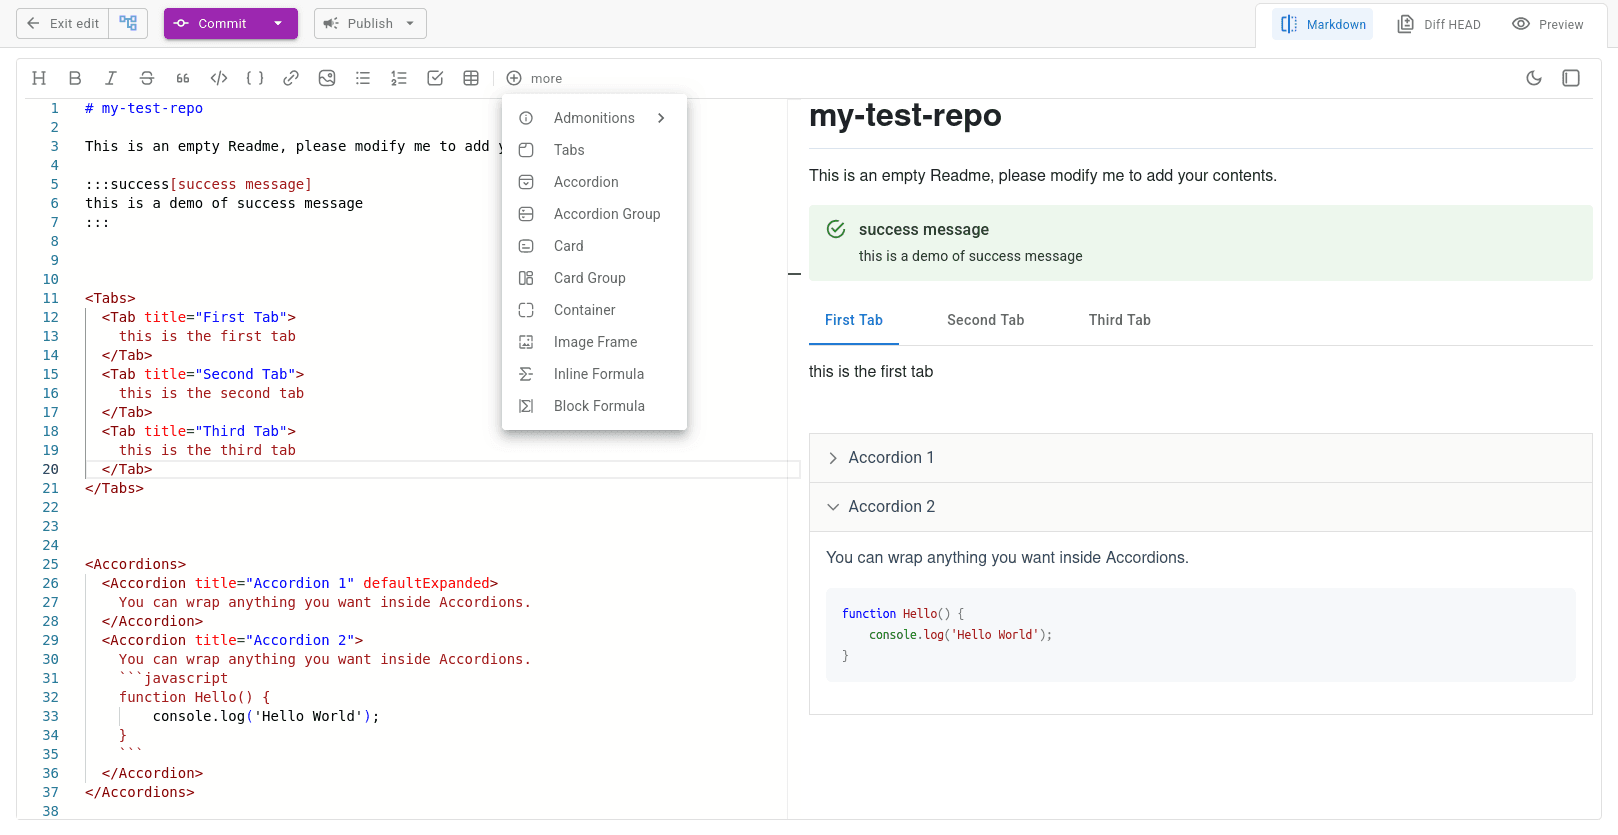Expand the Admonitions submenu
This screenshot has height=835, width=1618.
pyautogui.click(x=594, y=118)
